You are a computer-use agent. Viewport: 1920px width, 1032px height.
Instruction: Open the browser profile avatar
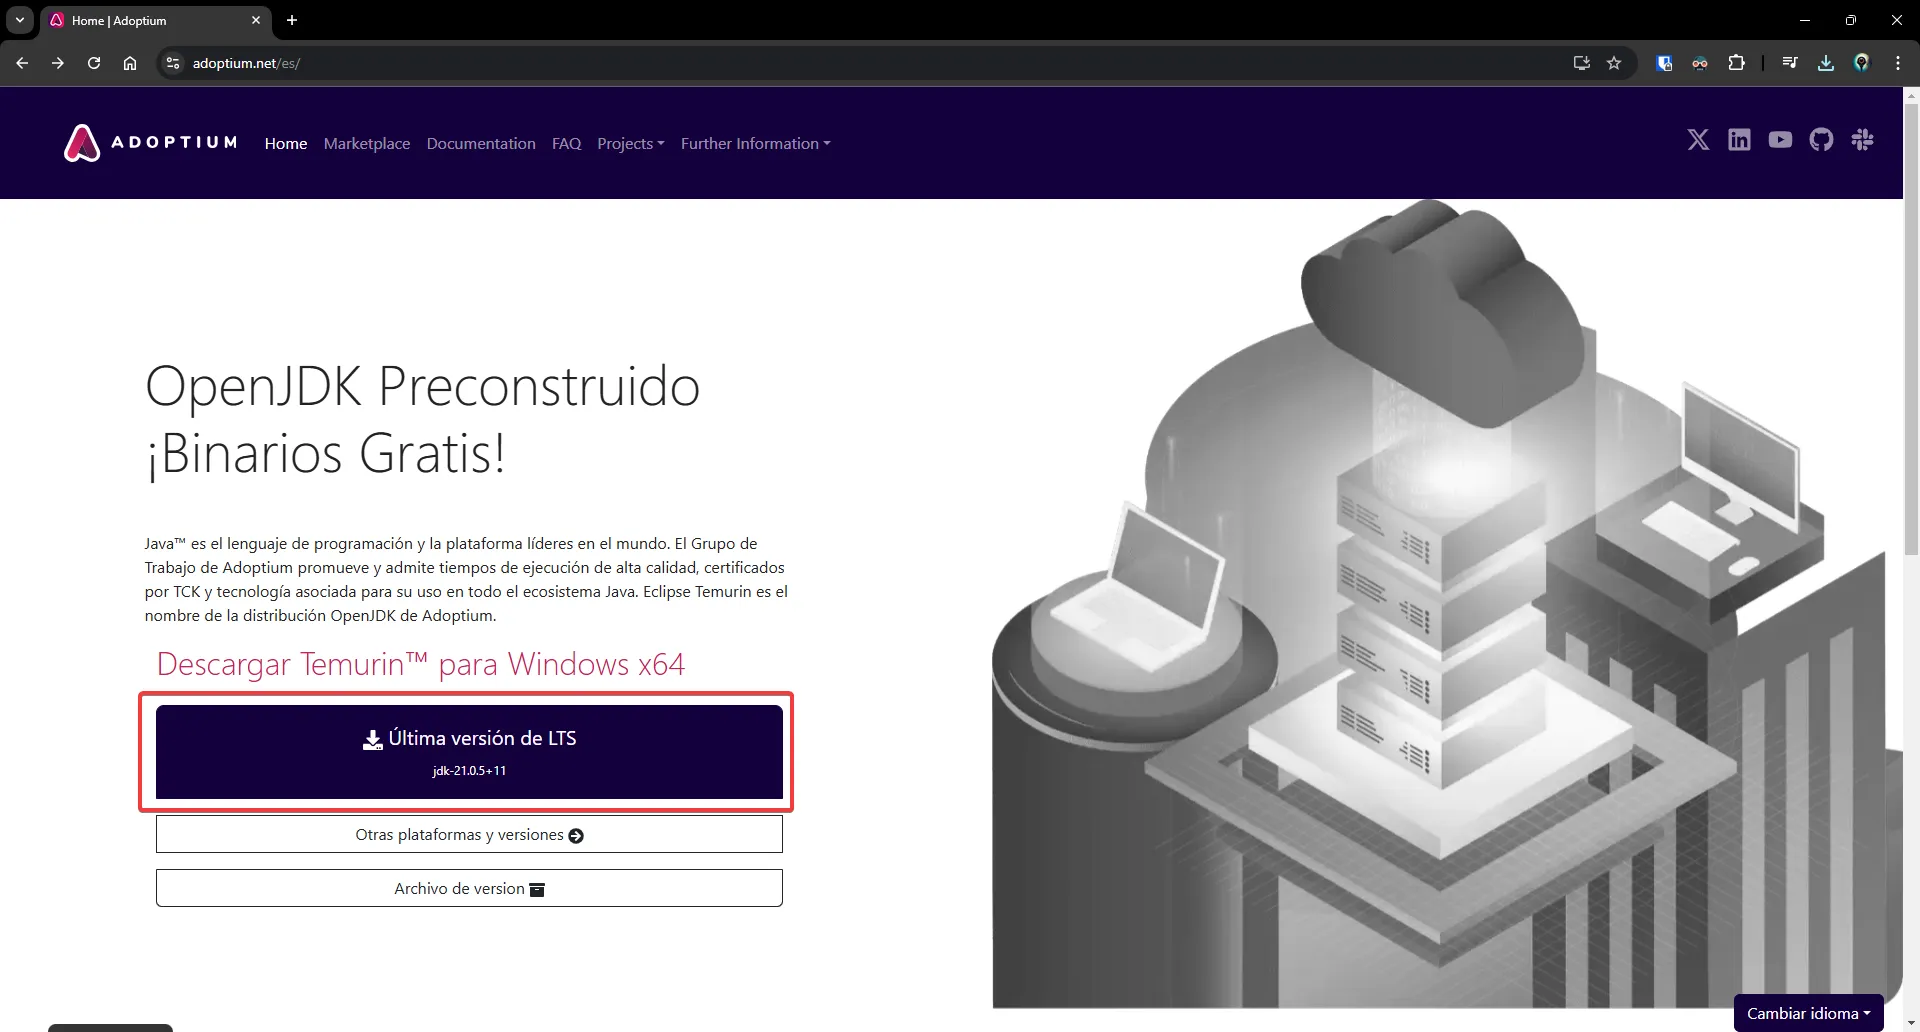(x=1862, y=63)
